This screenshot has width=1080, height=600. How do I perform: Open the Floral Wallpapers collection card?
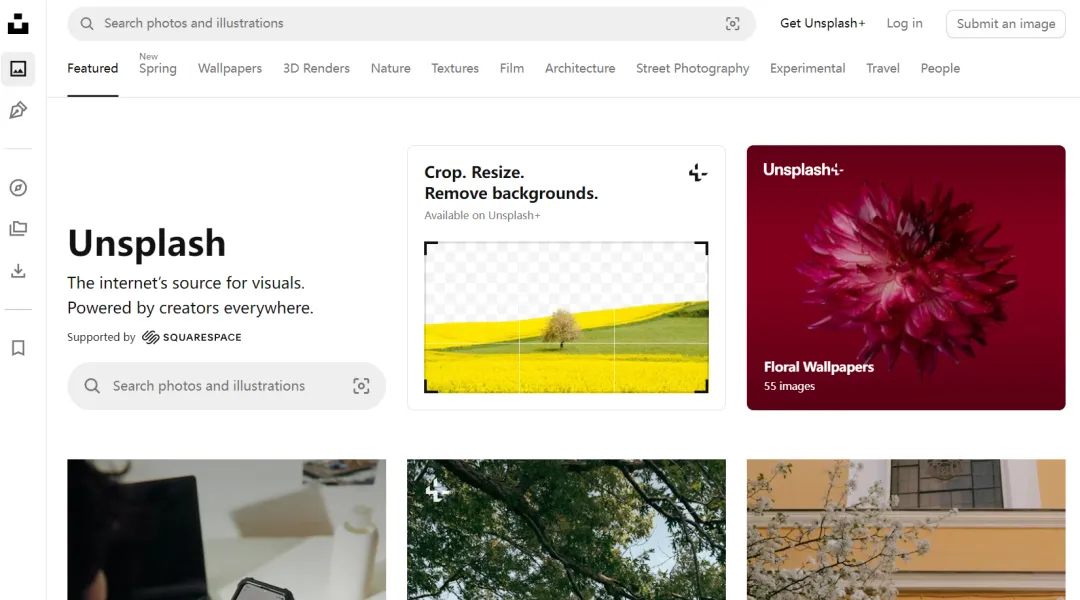906,278
